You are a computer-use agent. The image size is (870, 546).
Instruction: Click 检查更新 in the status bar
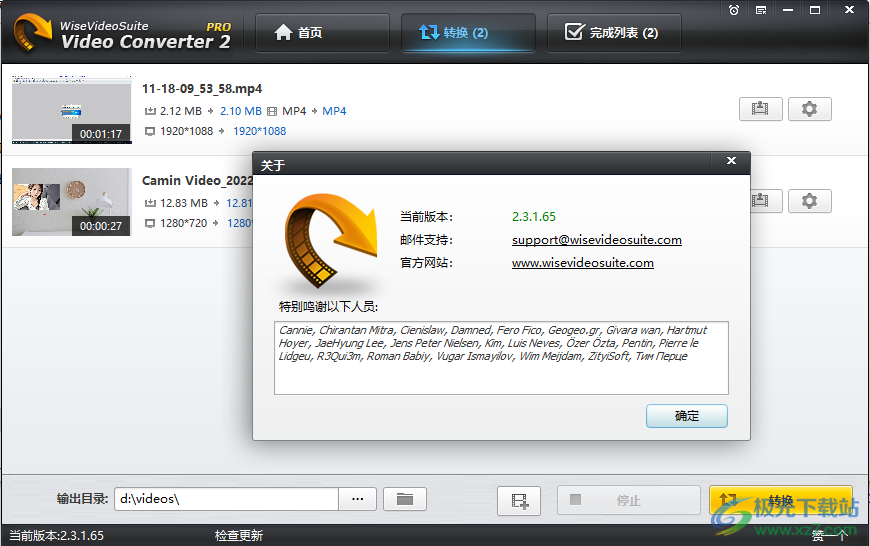(x=239, y=535)
